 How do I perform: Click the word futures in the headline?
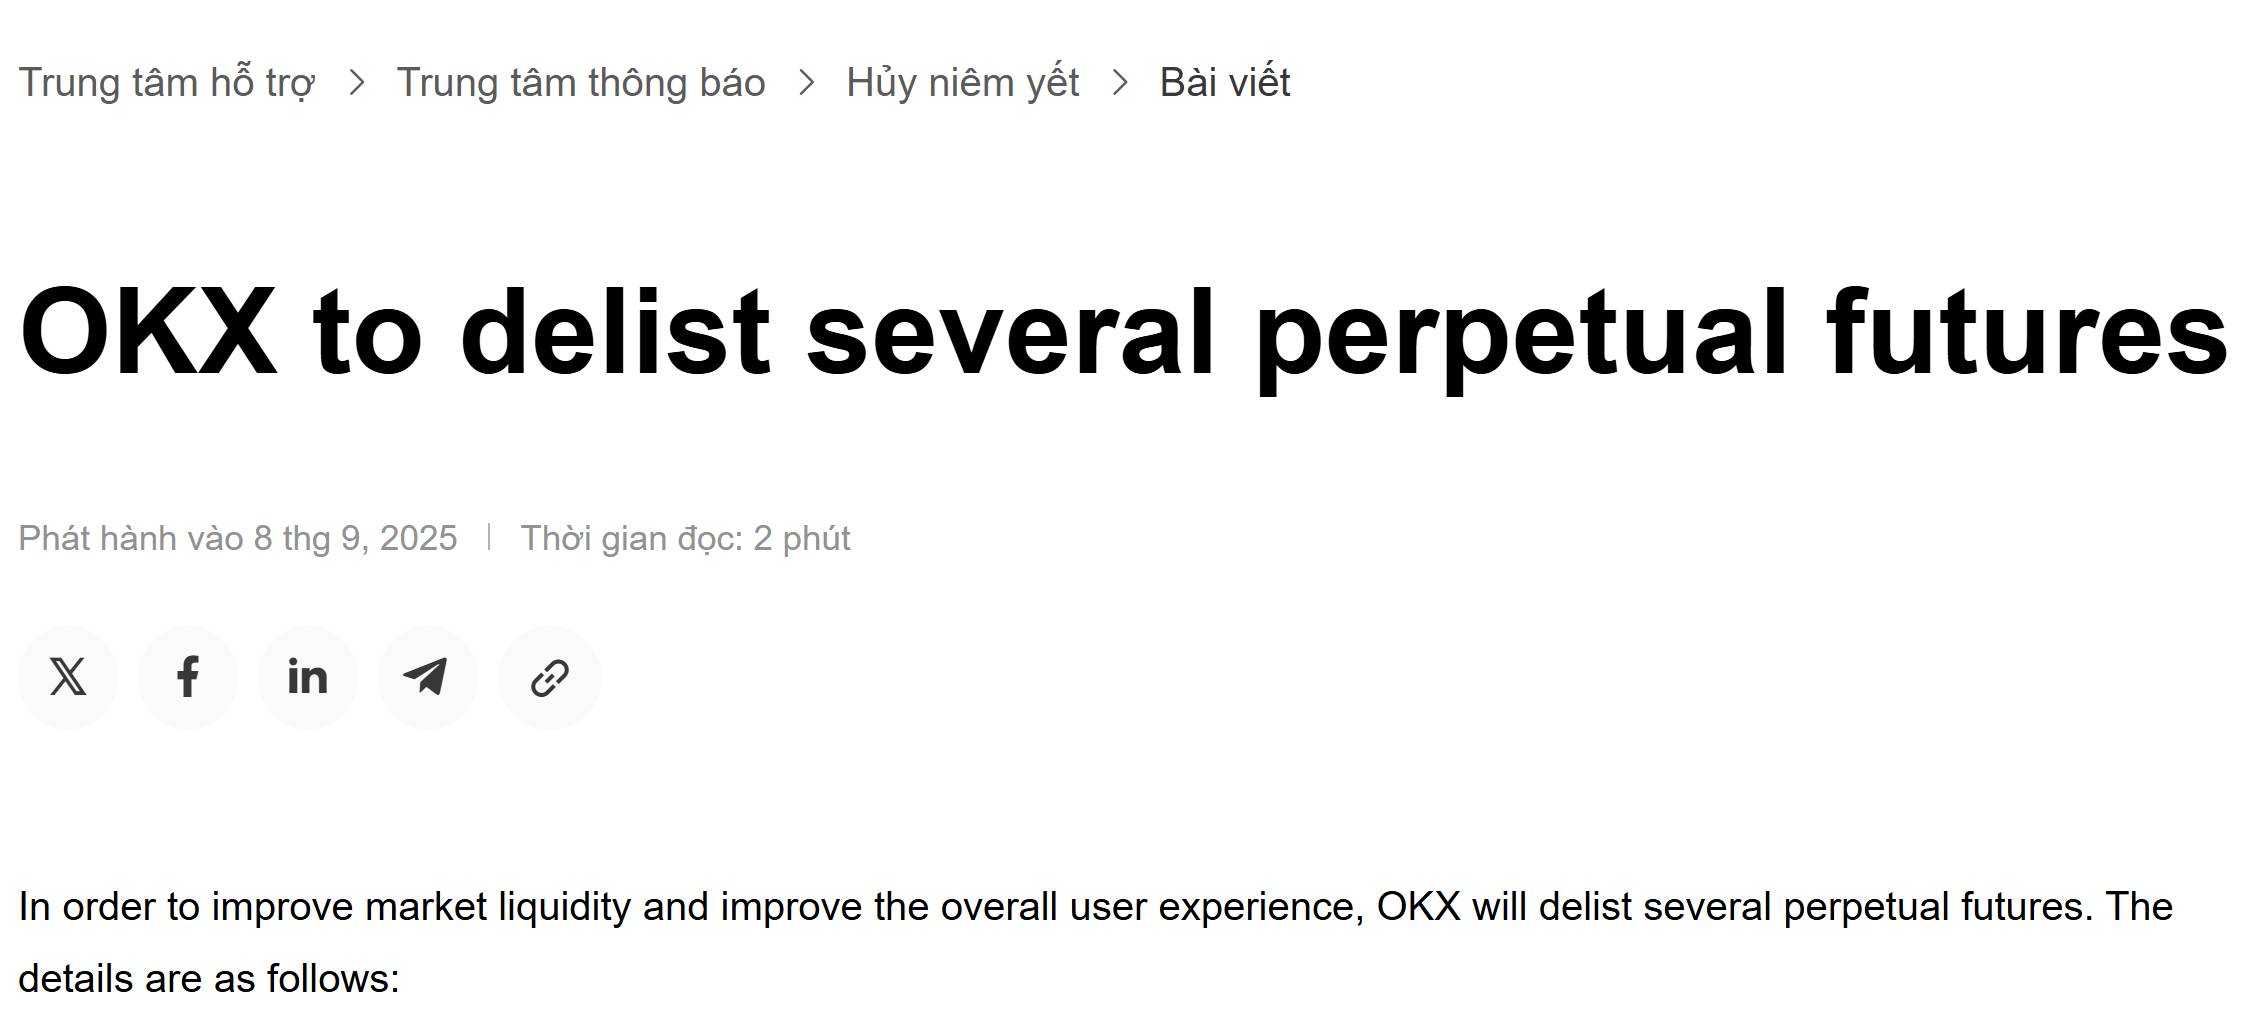2026,332
